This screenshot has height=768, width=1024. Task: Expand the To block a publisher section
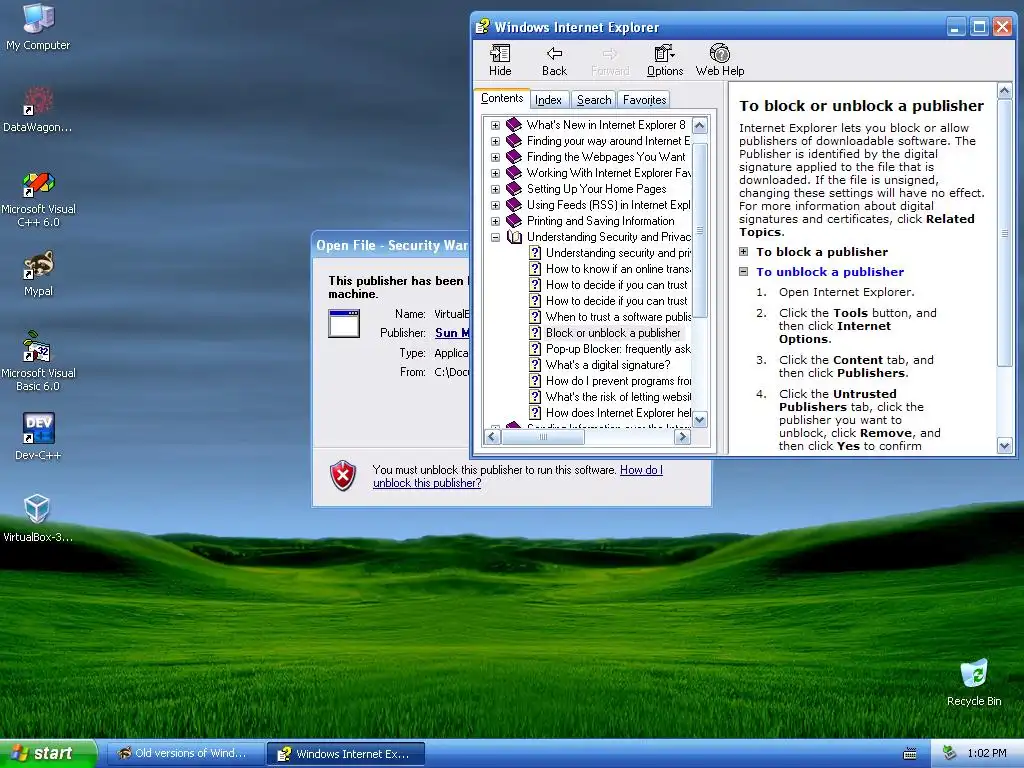tap(743, 251)
